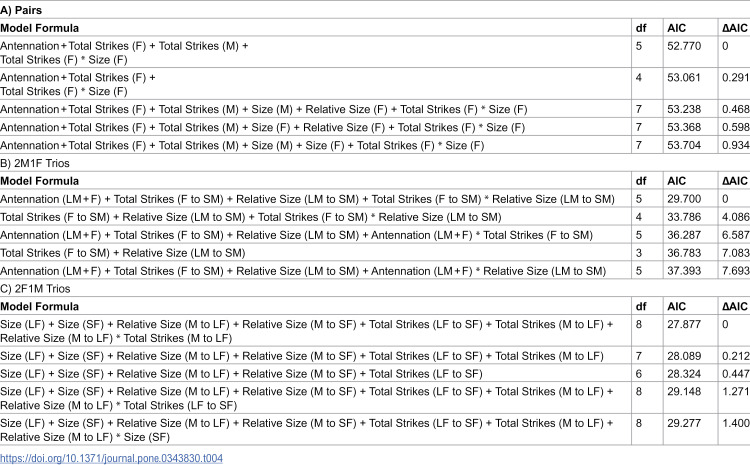The image size is (750, 465).
Task: Select the AIC value 28.324
Action: pyautogui.click(x=684, y=374)
